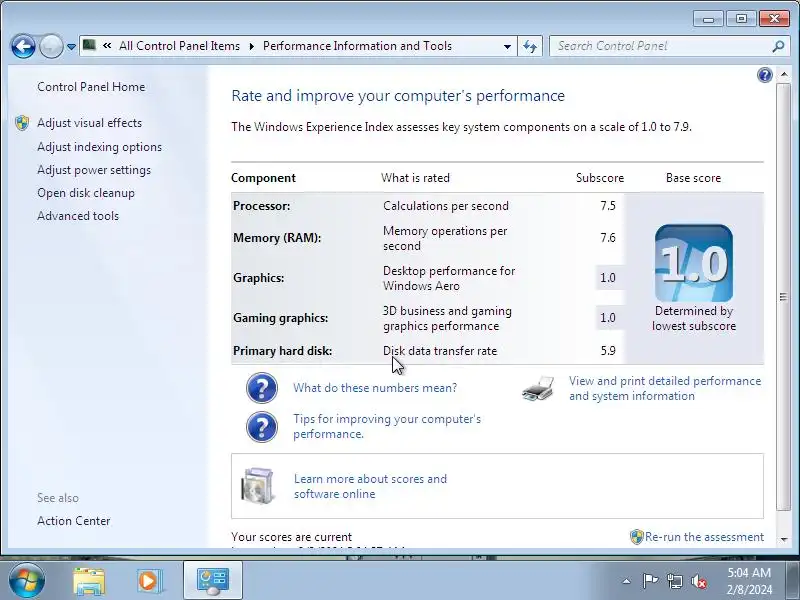Click question icon next to What do these numbers mean

tap(262, 388)
